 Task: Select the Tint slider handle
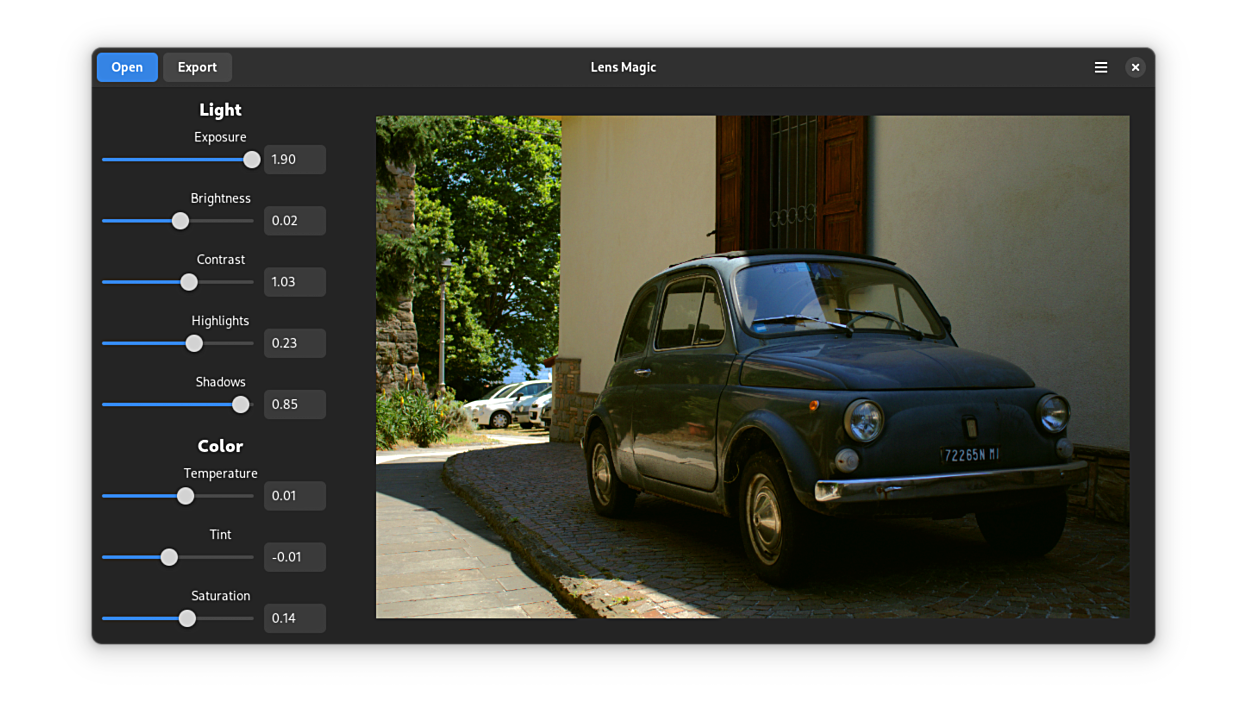pyautogui.click(x=169, y=557)
